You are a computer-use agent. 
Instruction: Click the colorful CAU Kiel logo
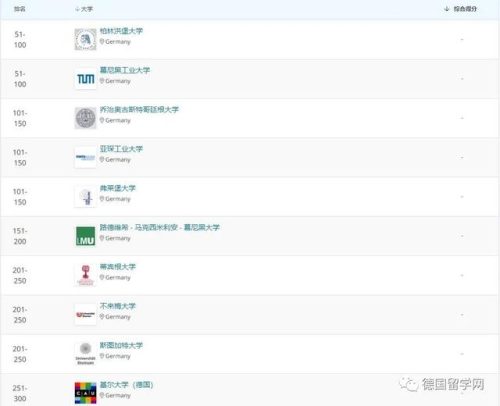(x=85, y=393)
